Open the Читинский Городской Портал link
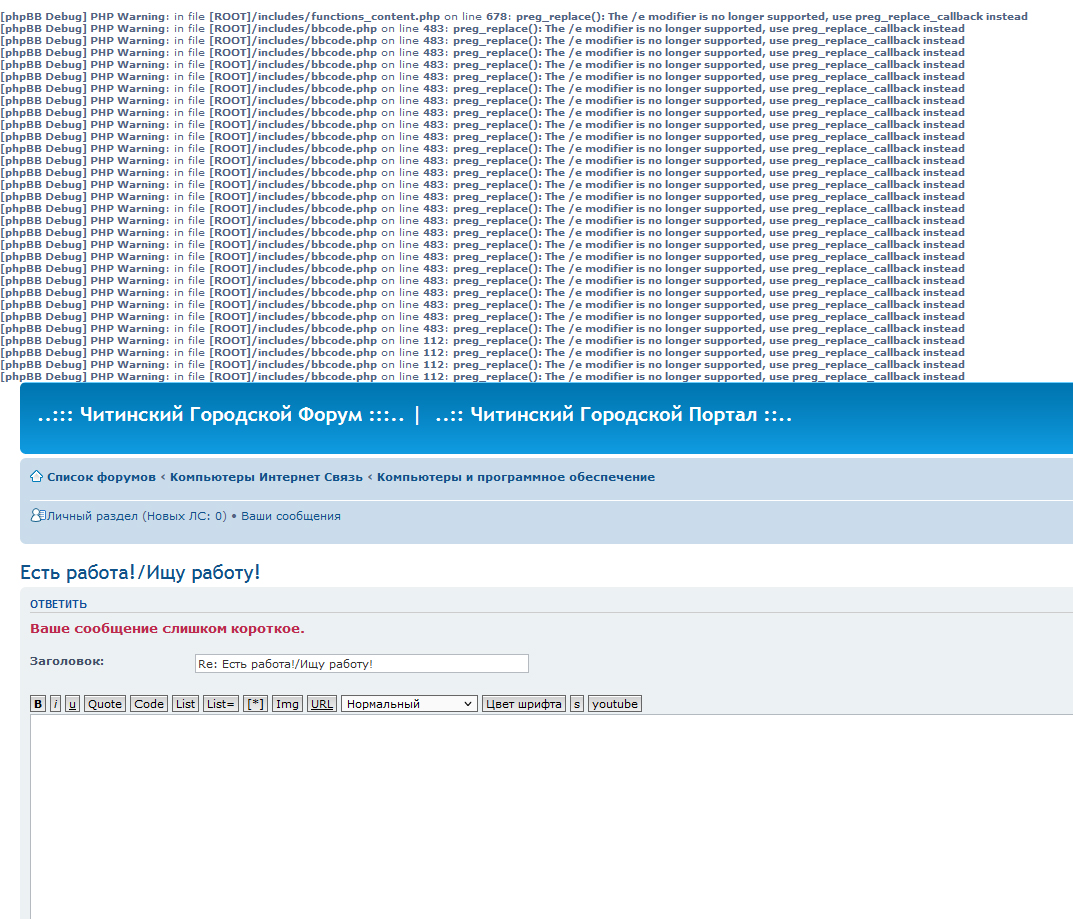The image size is (1073, 919). [613, 415]
